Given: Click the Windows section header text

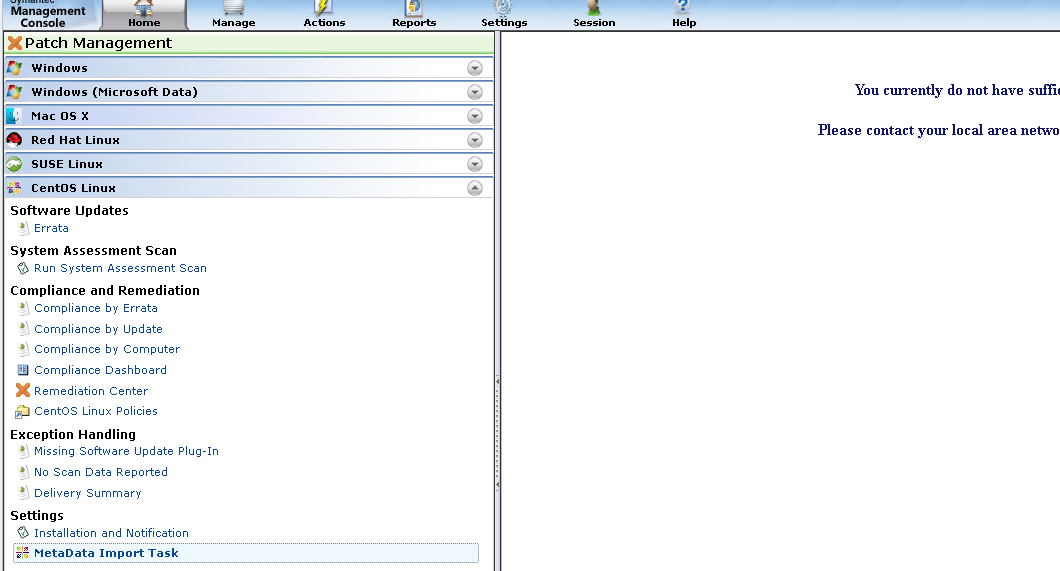Looking at the screenshot, I should (x=59, y=68).
